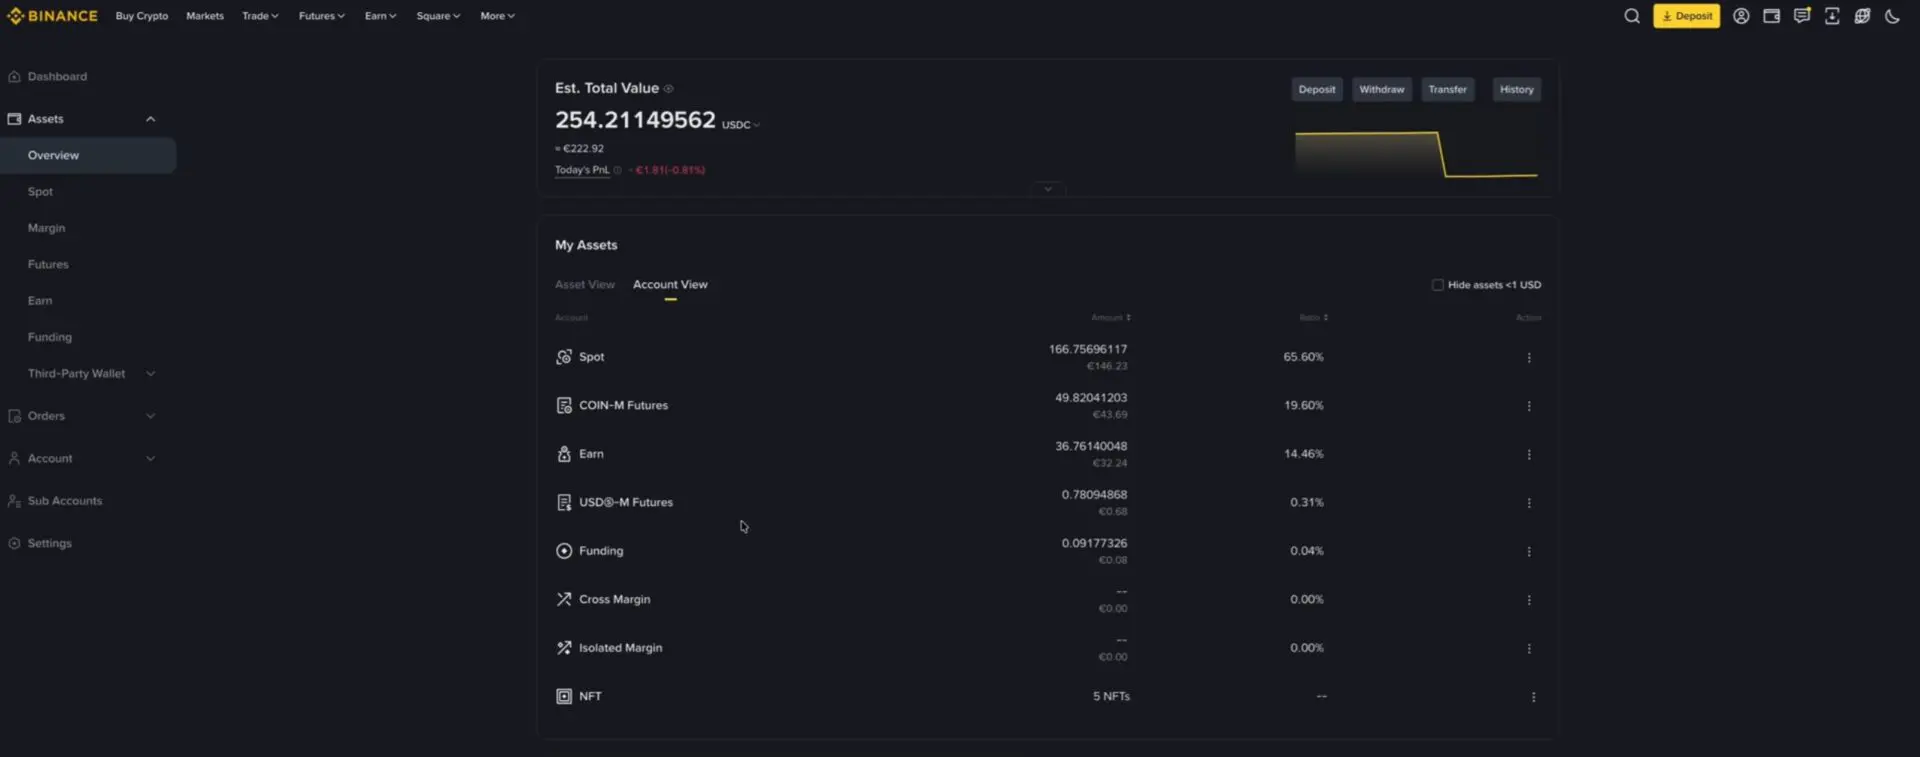This screenshot has width=1920, height=757.
Task: Open the wallet icon in header
Action: (x=1771, y=16)
